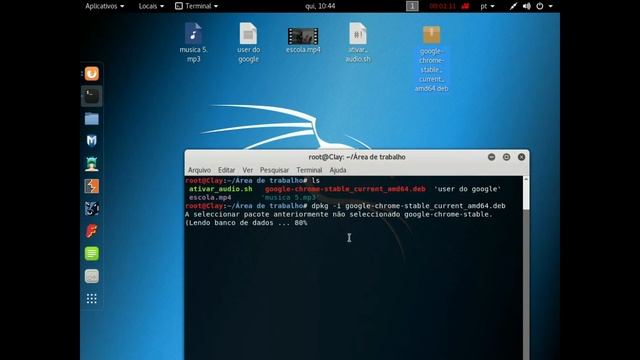Image resolution: width=640 pixels, height=360 pixels.
Task: Close the terminal window
Action: (521, 157)
